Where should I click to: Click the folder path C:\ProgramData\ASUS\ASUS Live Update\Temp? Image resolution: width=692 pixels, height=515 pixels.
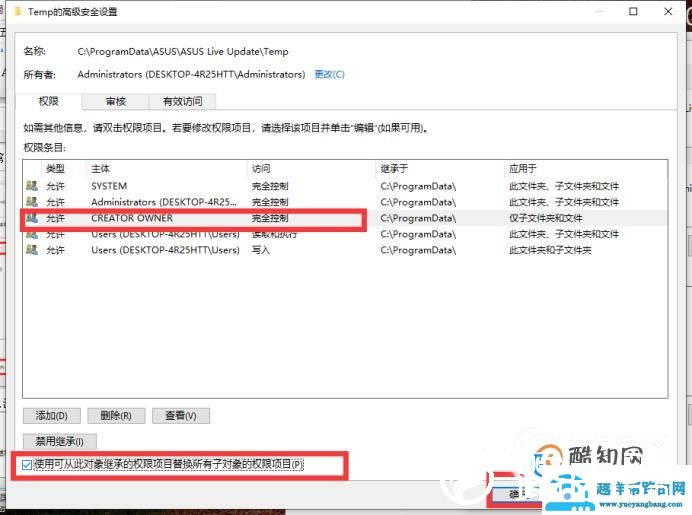183,52
